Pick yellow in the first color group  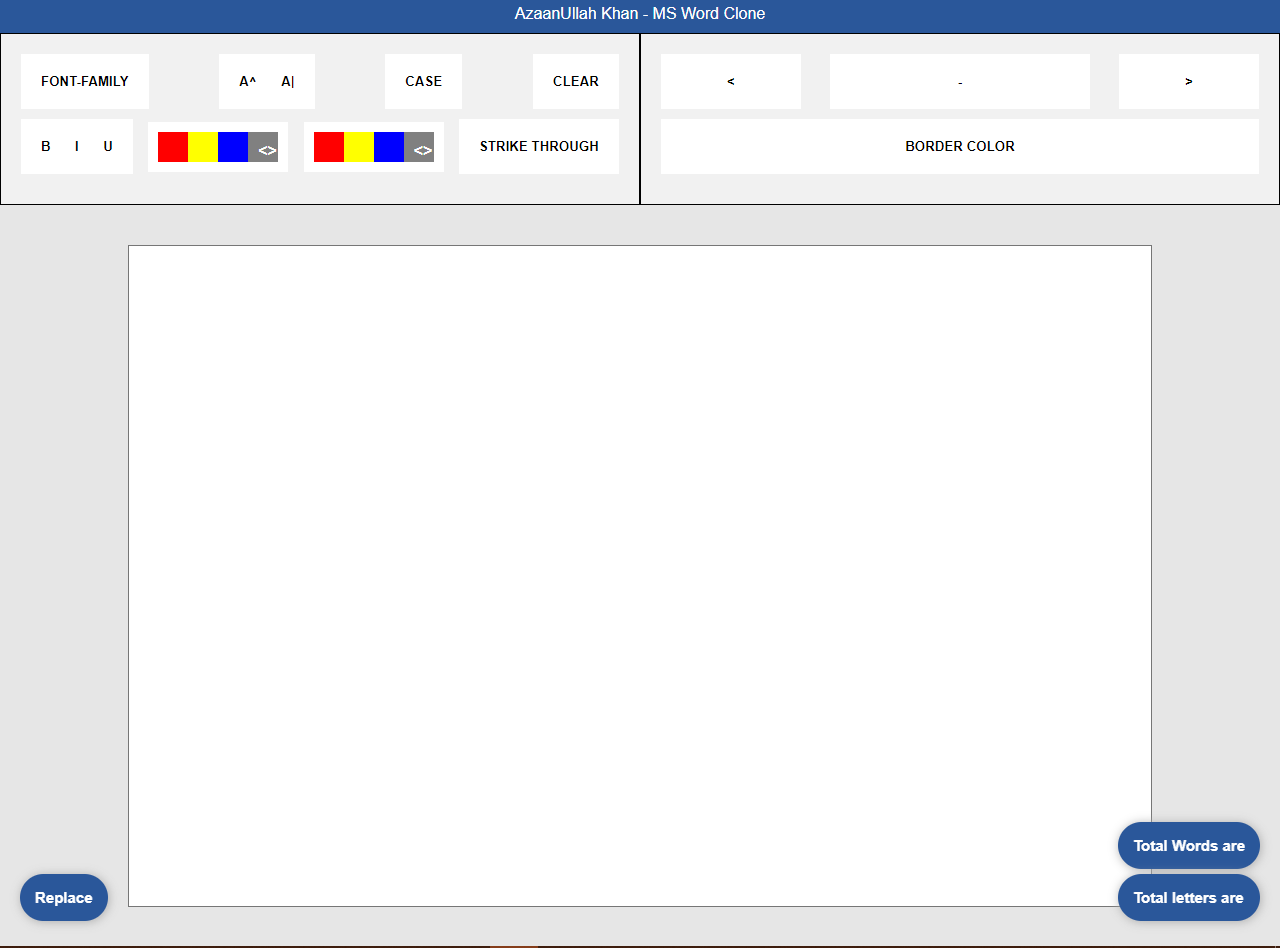coord(203,147)
